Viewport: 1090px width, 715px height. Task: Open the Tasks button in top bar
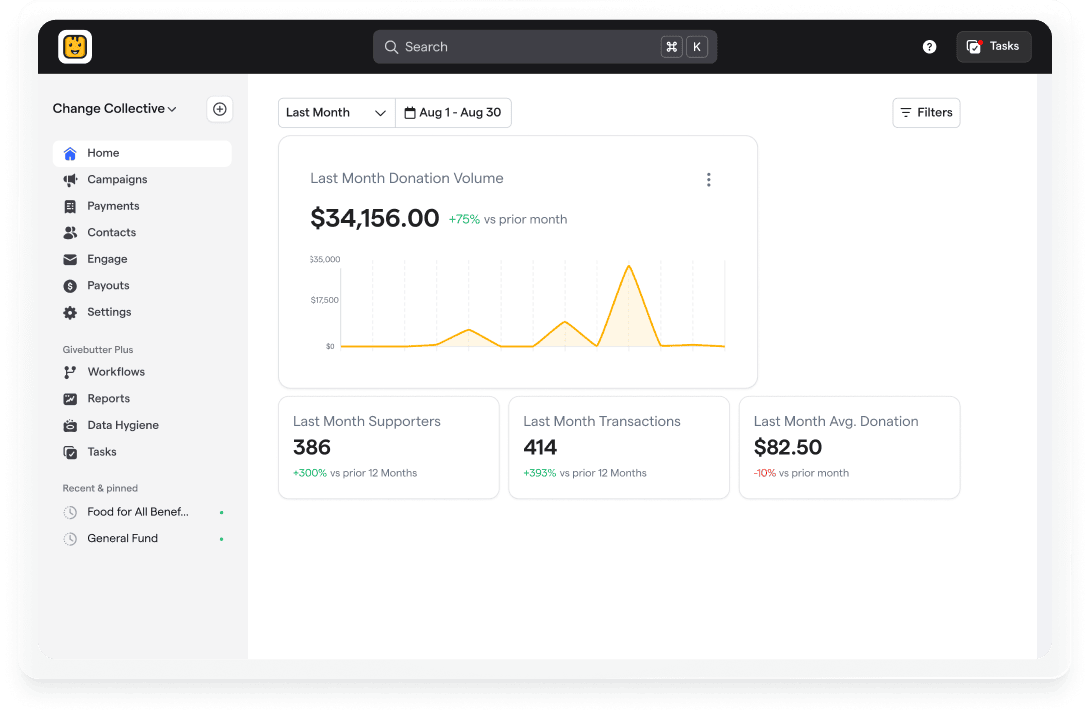click(993, 47)
